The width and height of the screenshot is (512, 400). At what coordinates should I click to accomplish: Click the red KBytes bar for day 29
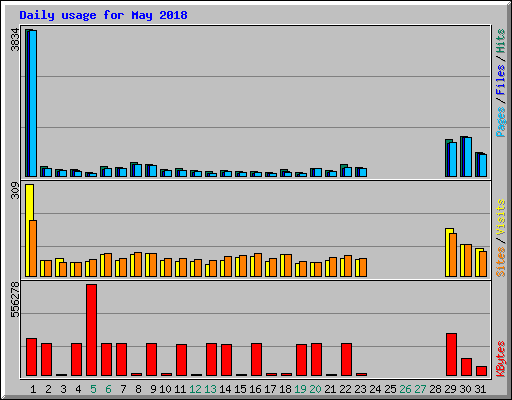coord(451,355)
